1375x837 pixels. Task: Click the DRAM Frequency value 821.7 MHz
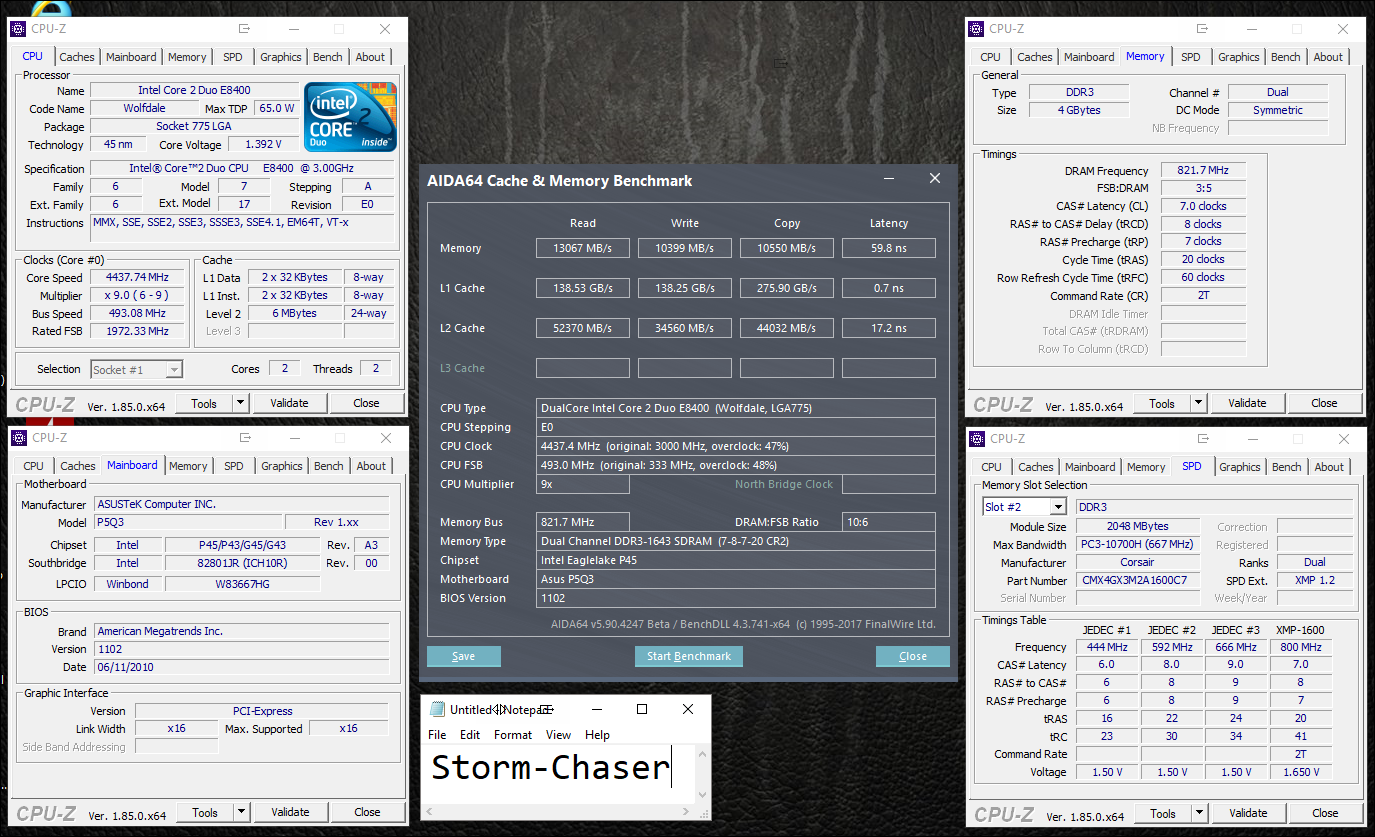coord(1202,171)
